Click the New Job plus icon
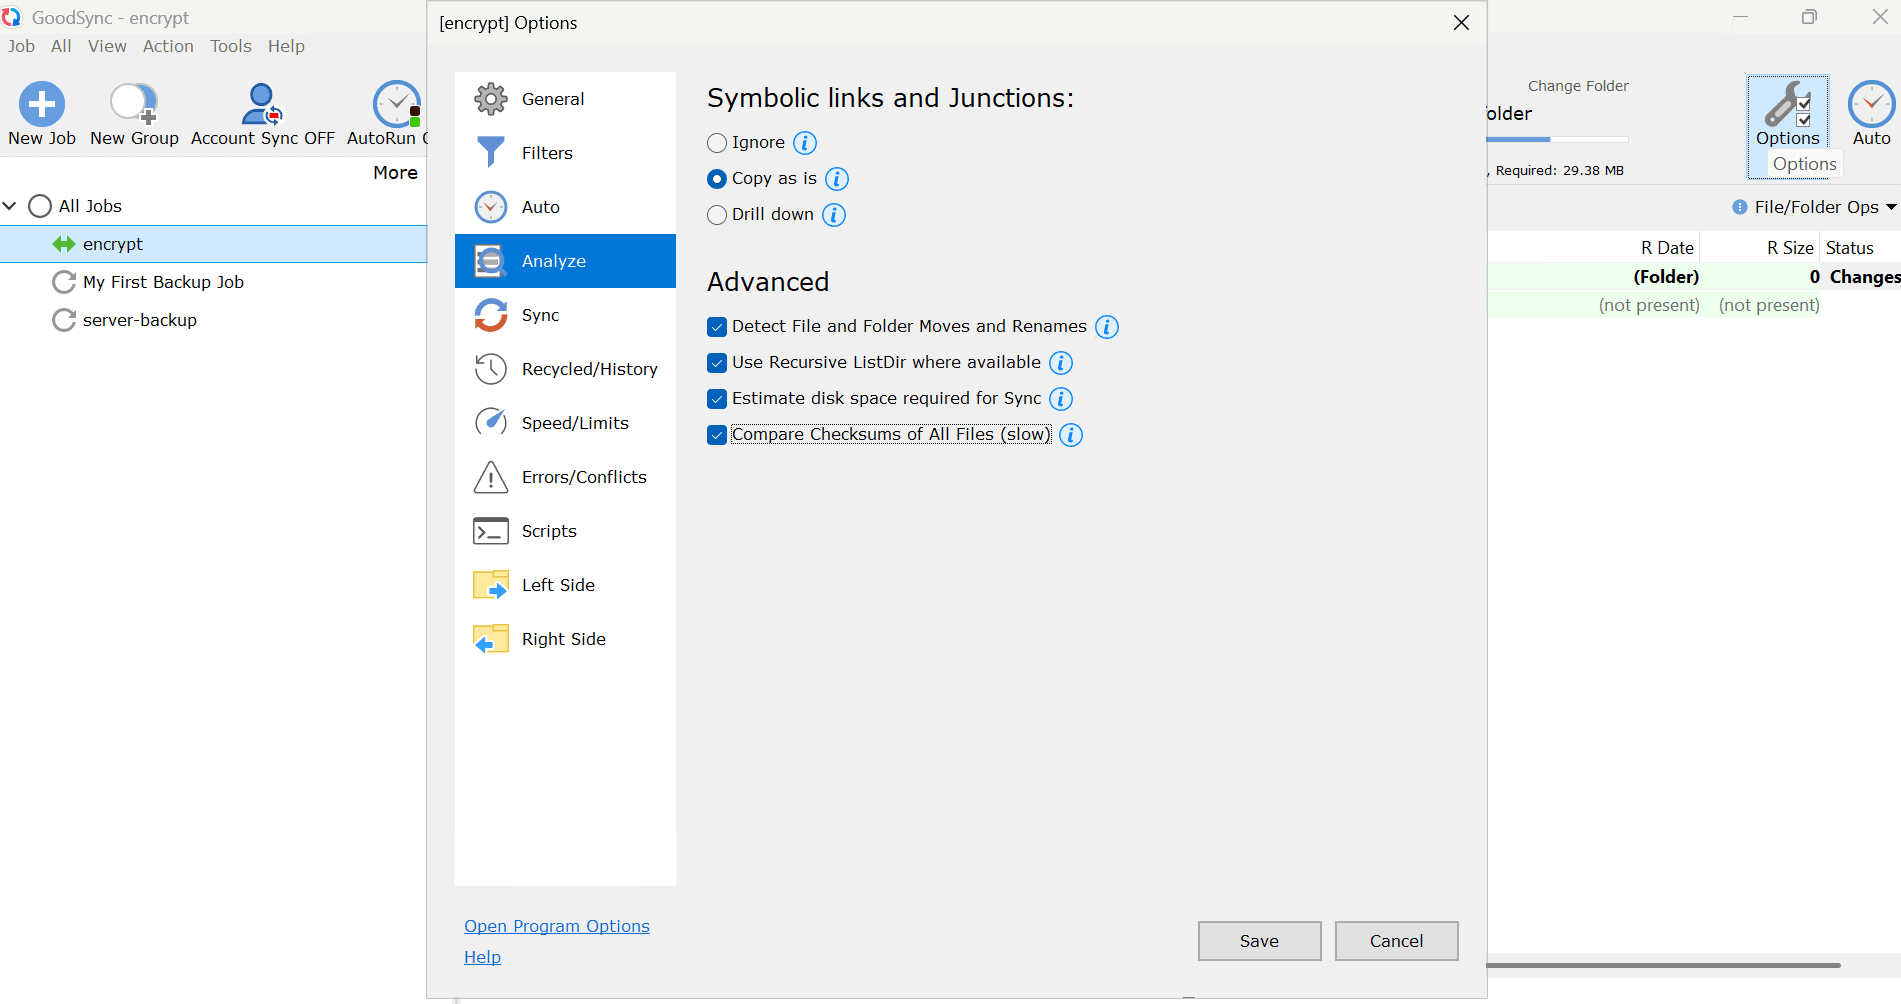This screenshot has height=1004, width=1901. tap(42, 104)
